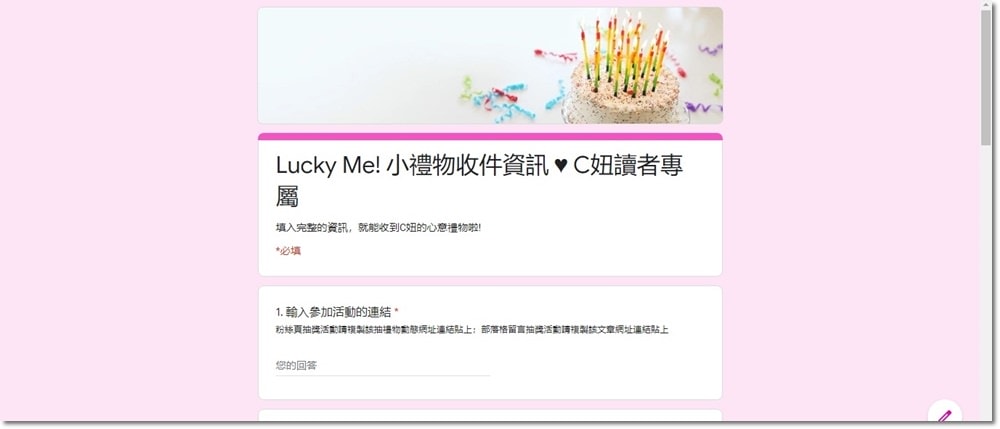
Task: Click the red required asterisk on question 1
Action: (396, 312)
